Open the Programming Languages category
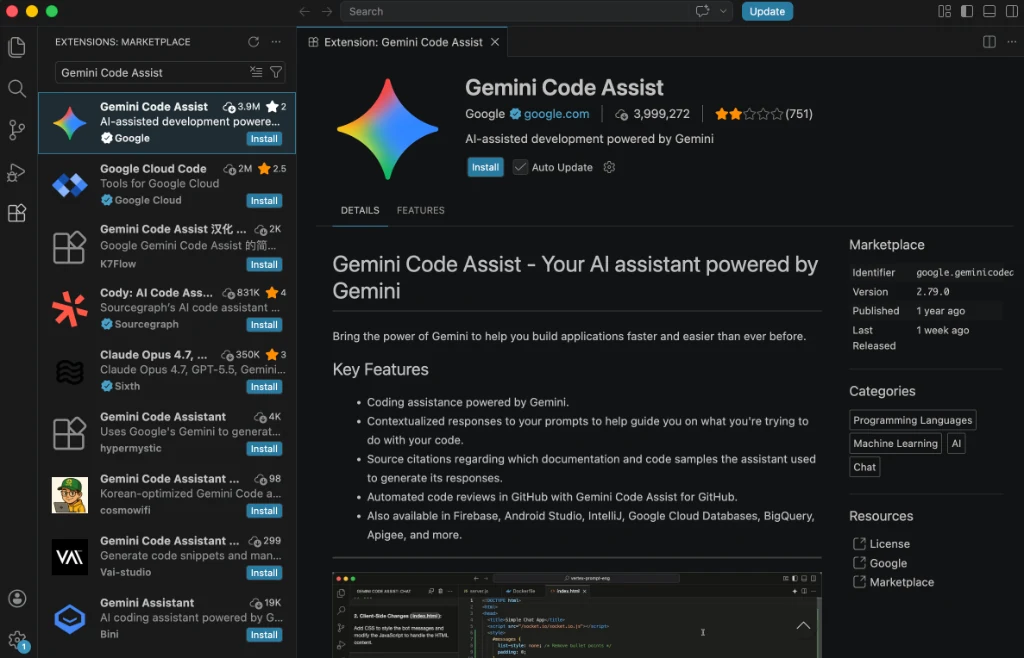Screen dimensions: 1024x658 click(x=912, y=420)
